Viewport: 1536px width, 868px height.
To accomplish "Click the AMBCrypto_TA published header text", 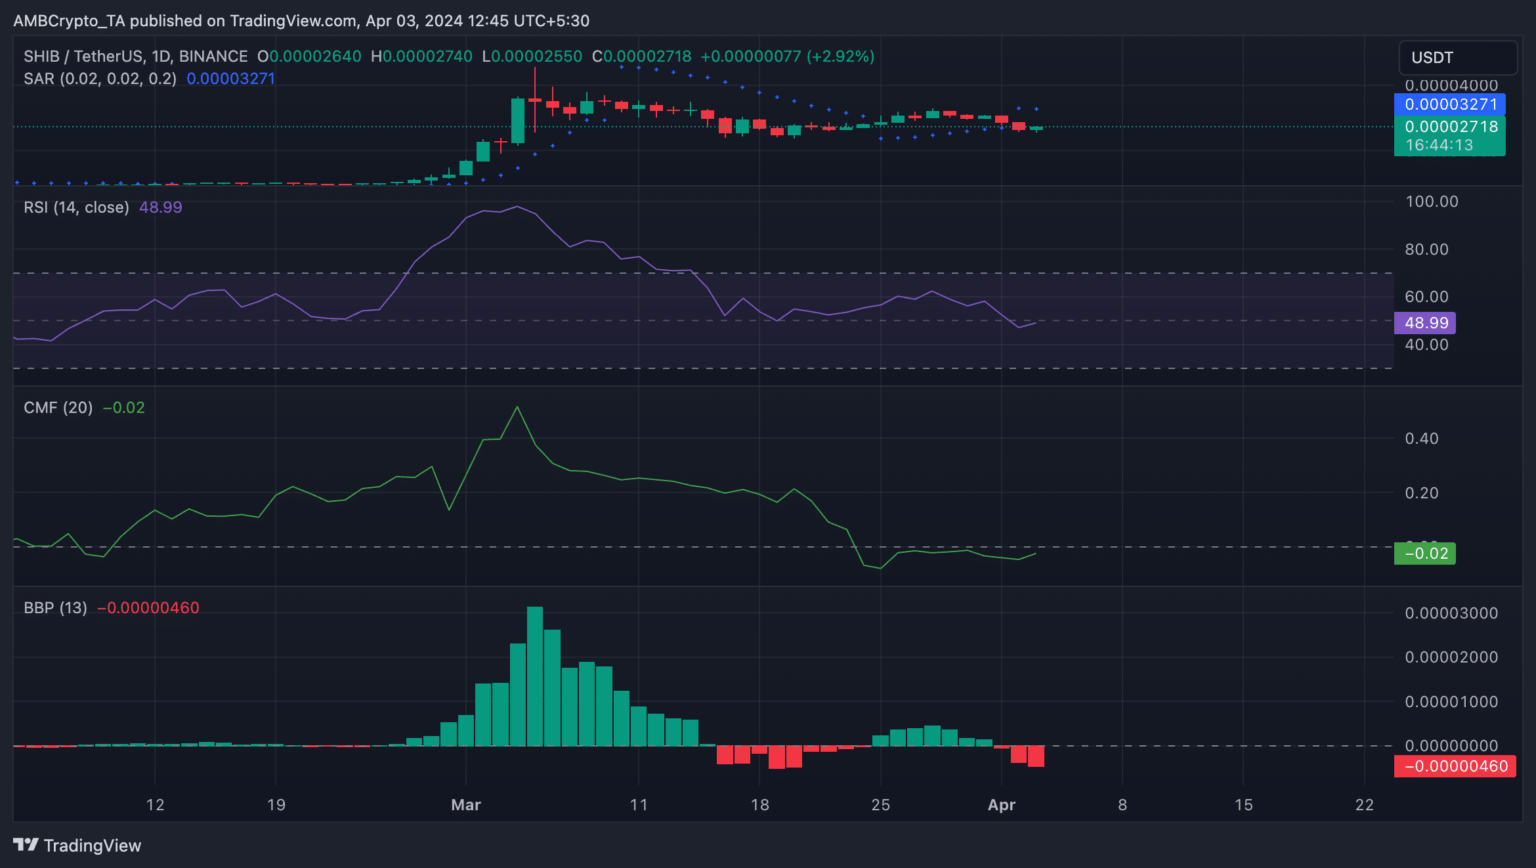I will point(301,20).
